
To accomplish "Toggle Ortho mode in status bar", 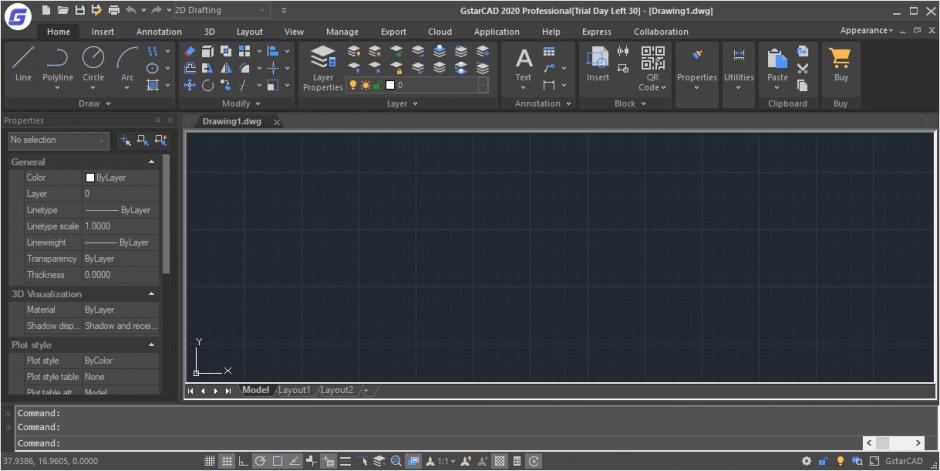I will (x=243, y=461).
